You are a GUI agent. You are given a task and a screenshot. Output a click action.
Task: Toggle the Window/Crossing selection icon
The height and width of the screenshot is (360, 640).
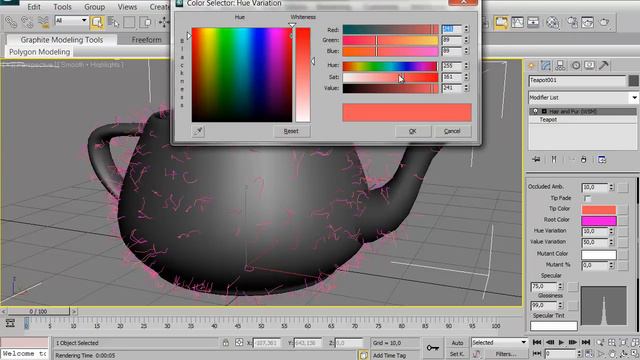click(x=145, y=22)
